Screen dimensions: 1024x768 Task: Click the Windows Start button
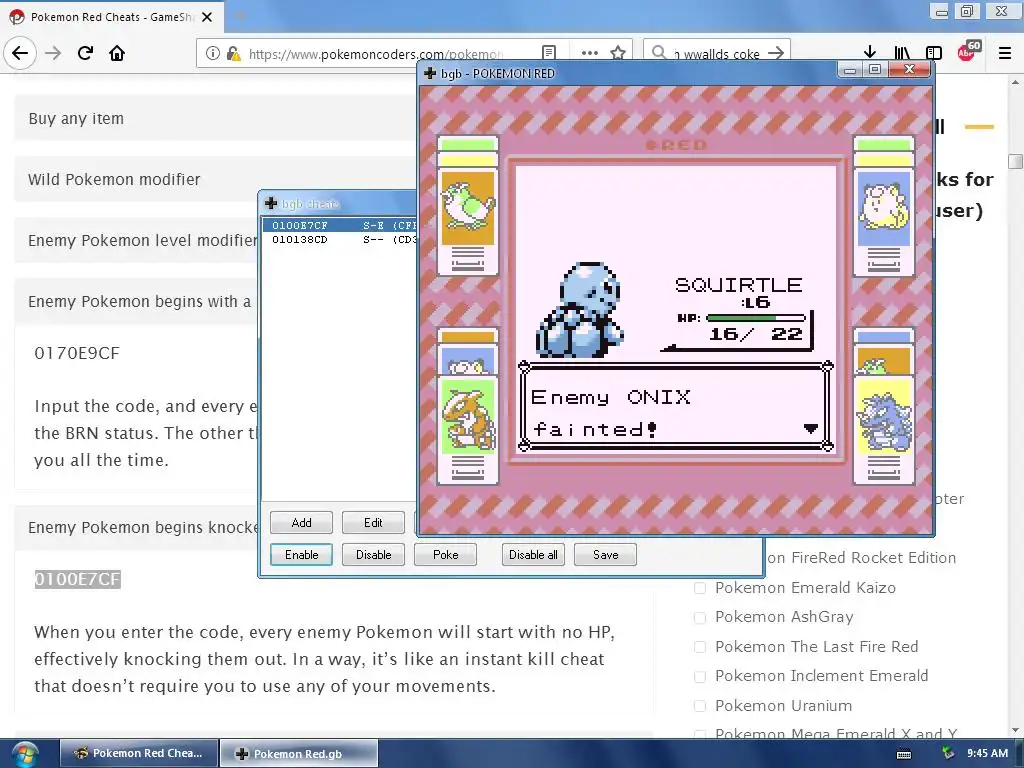click(x=24, y=754)
